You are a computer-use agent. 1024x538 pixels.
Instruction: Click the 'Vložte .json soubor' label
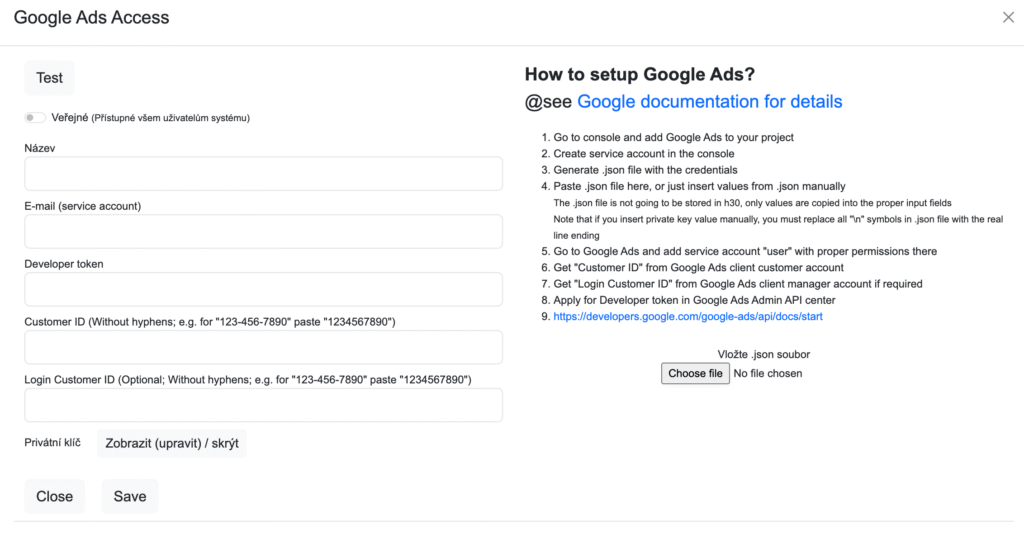click(763, 354)
